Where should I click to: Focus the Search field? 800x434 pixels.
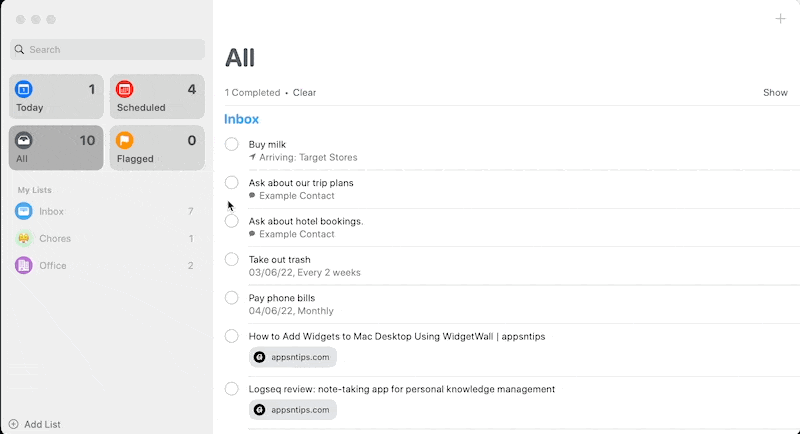pyautogui.click(x=107, y=49)
